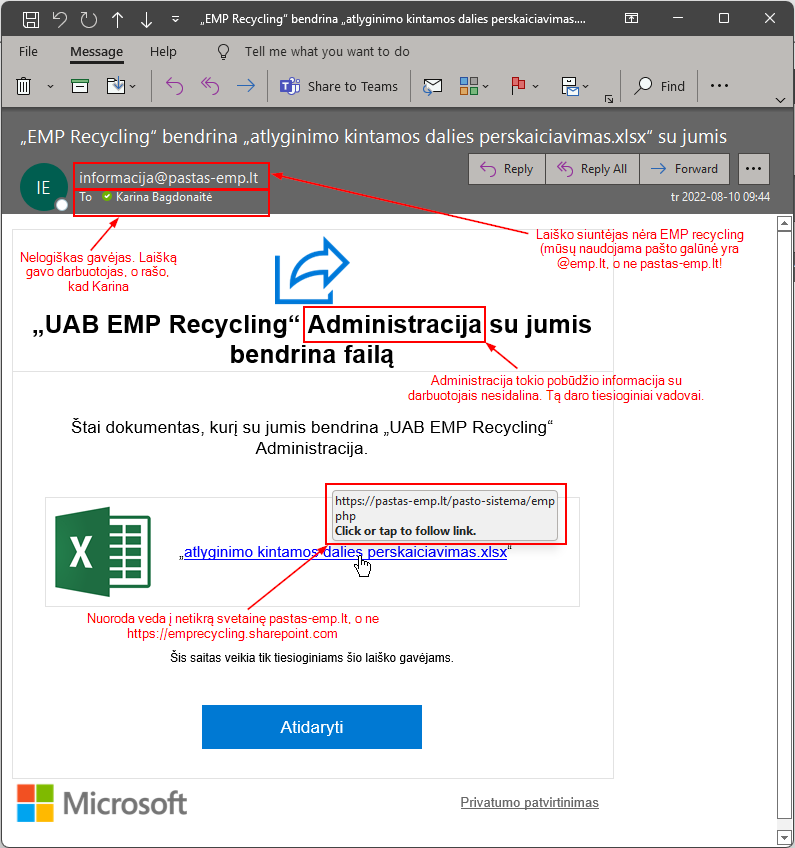Select the Message tab

click(97, 51)
